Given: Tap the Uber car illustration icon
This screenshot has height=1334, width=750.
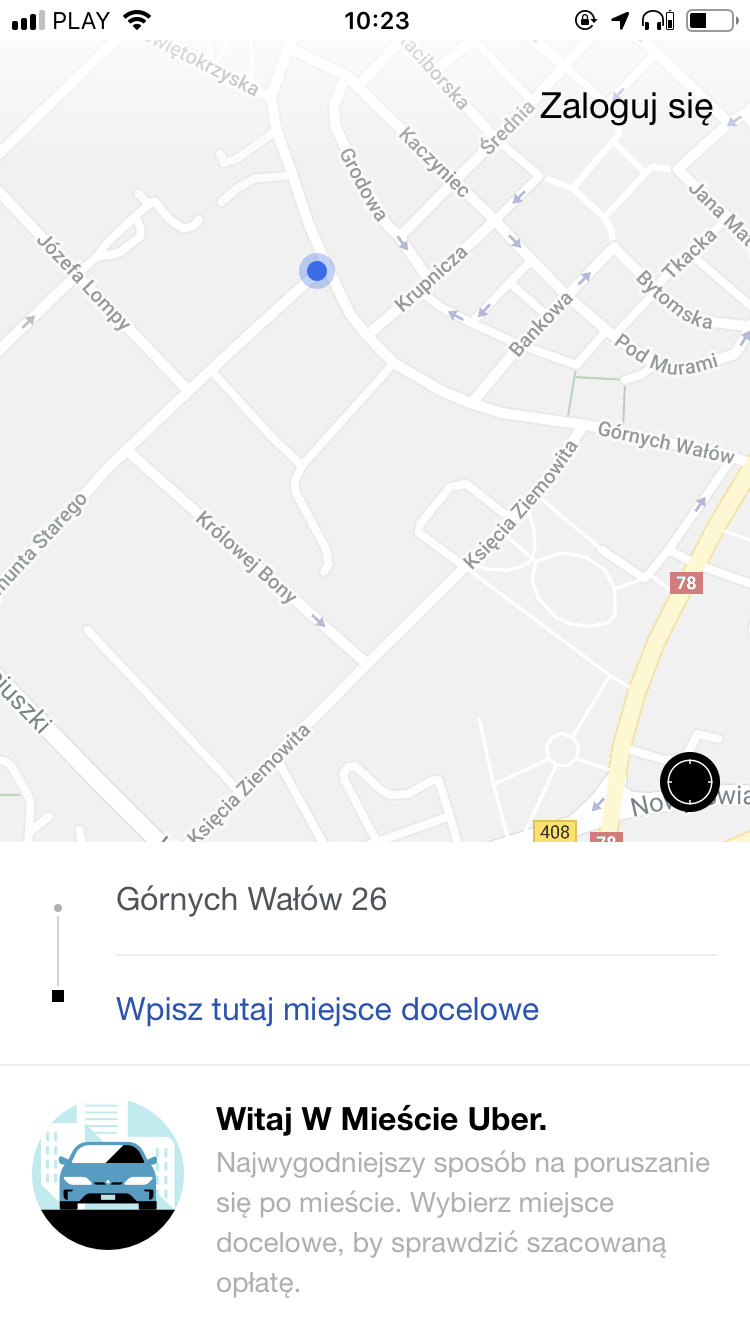Looking at the screenshot, I should [x=108, y=1175].
